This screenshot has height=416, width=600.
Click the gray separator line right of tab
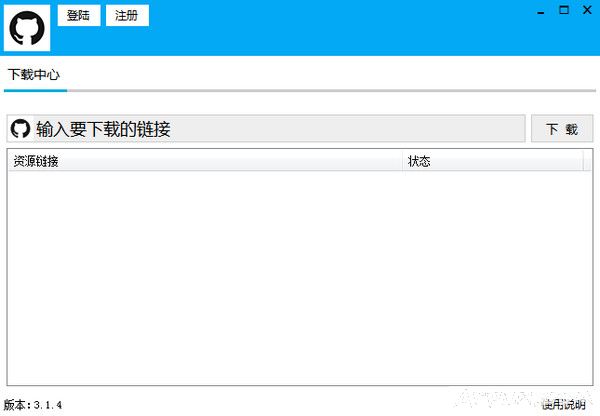[x=330, y=90]
